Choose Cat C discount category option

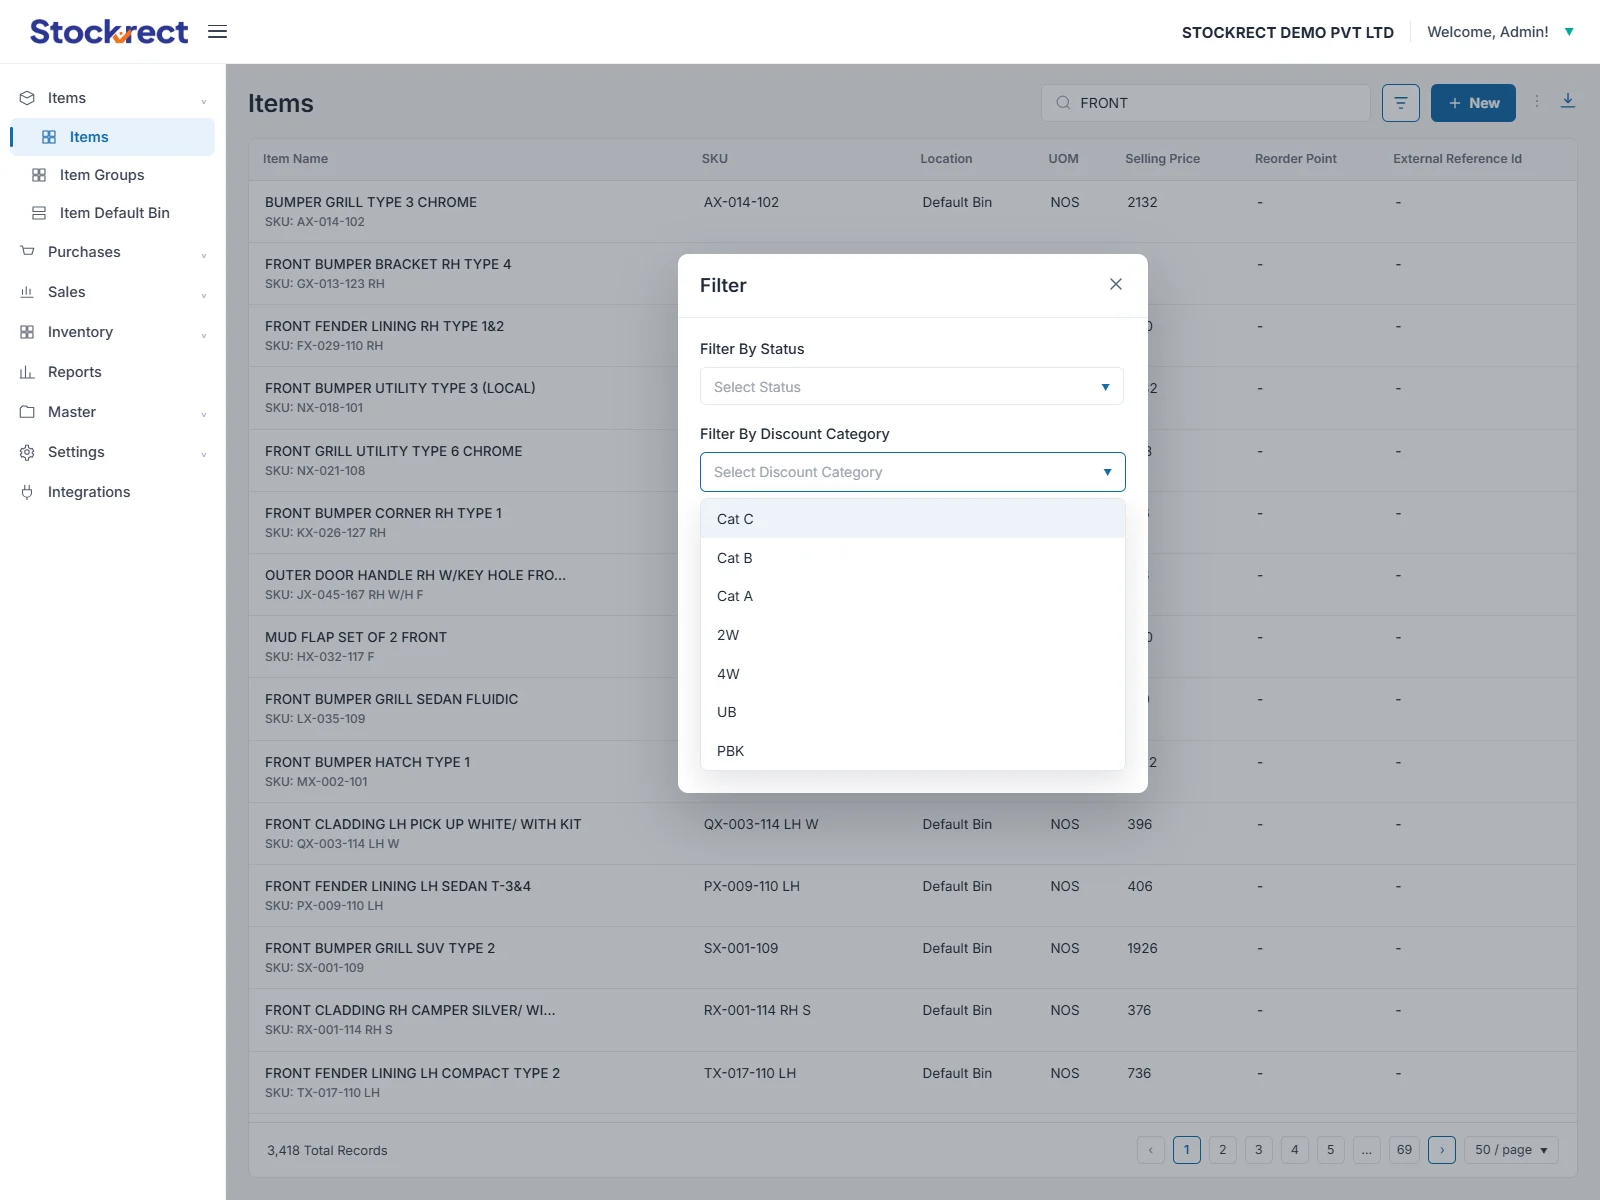912,519
